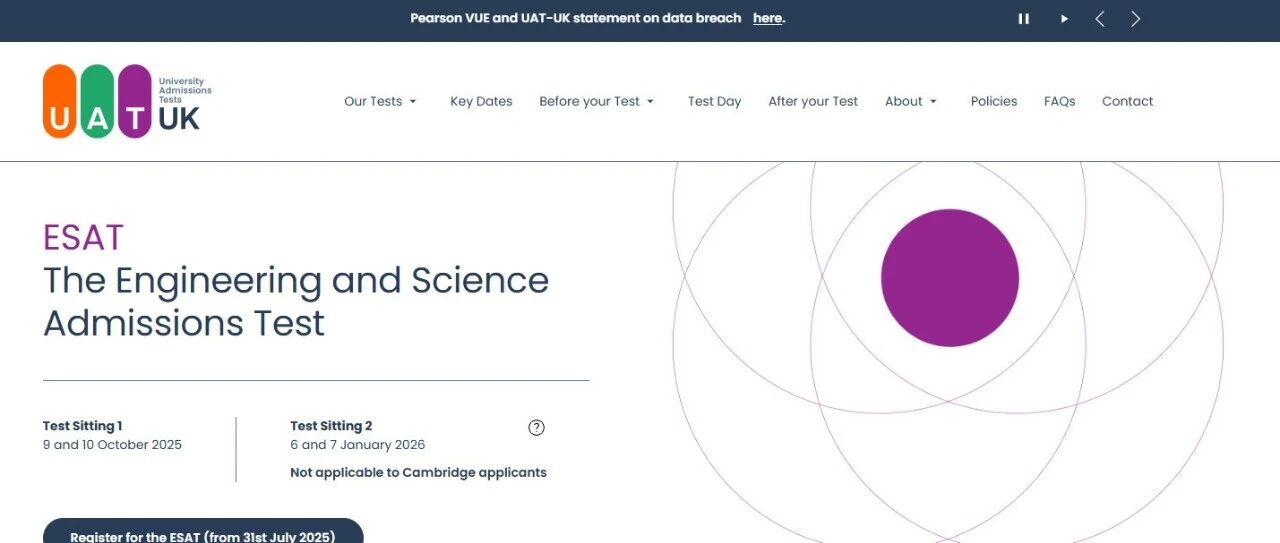Go to the Test Day page

(x=714, y=101)
